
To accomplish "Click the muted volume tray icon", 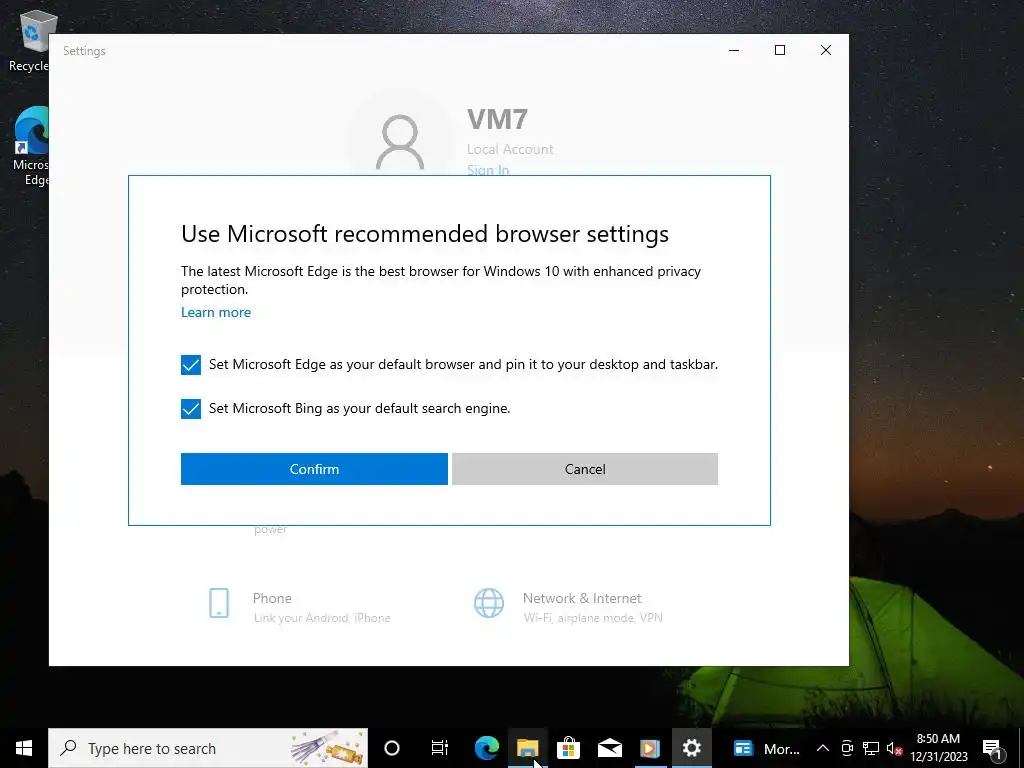I will click(x=894, y=748).
